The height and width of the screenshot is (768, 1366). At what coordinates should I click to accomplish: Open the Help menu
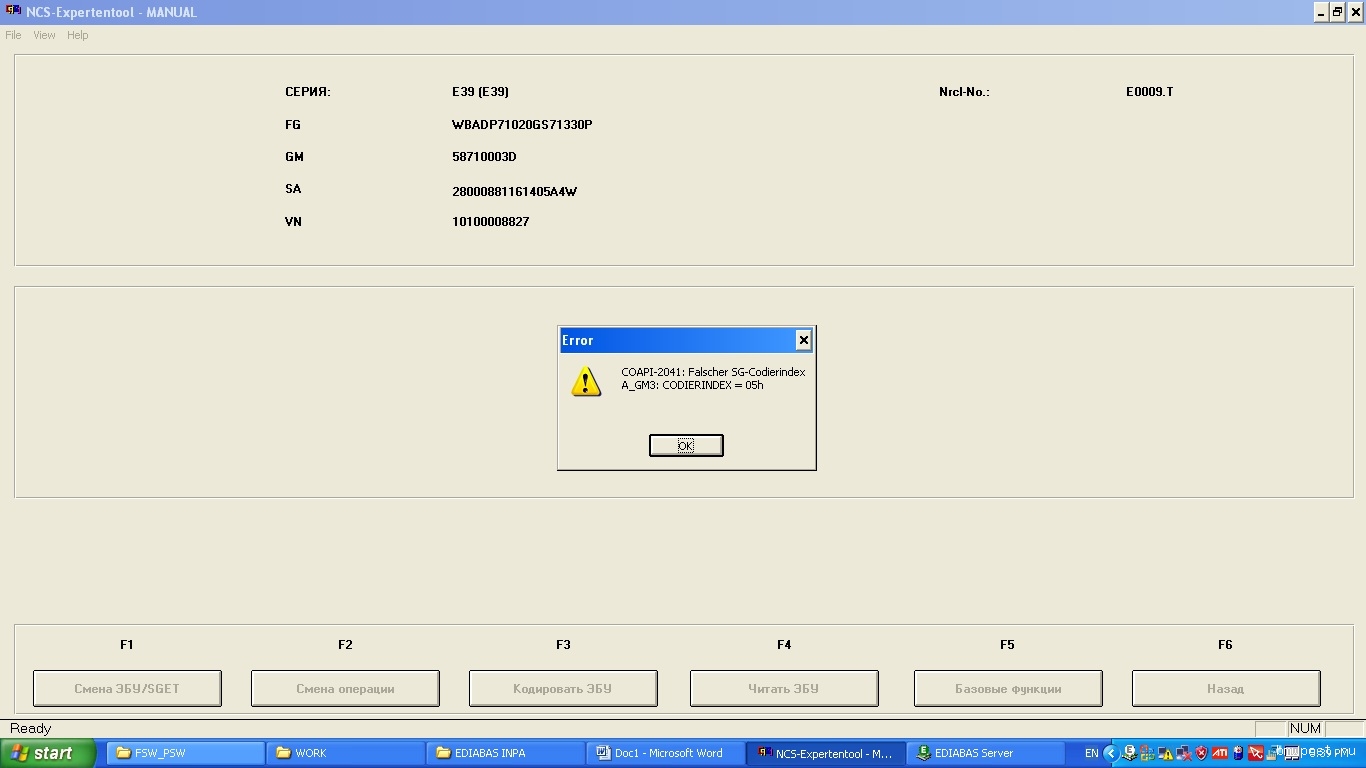click(x=77, y=35)
